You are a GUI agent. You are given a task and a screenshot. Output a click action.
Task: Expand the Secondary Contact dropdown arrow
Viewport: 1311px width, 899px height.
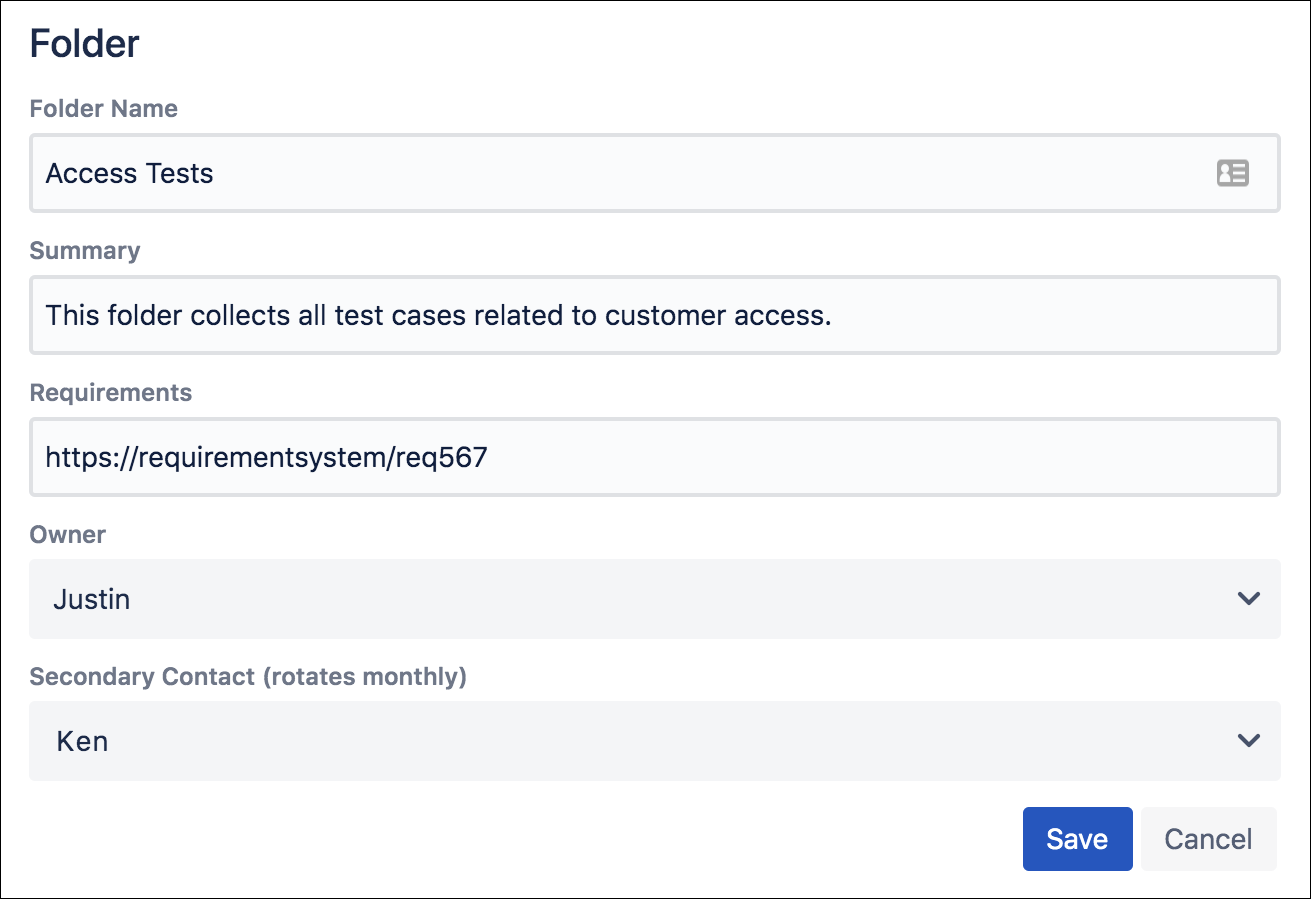tap(1247, 741)
